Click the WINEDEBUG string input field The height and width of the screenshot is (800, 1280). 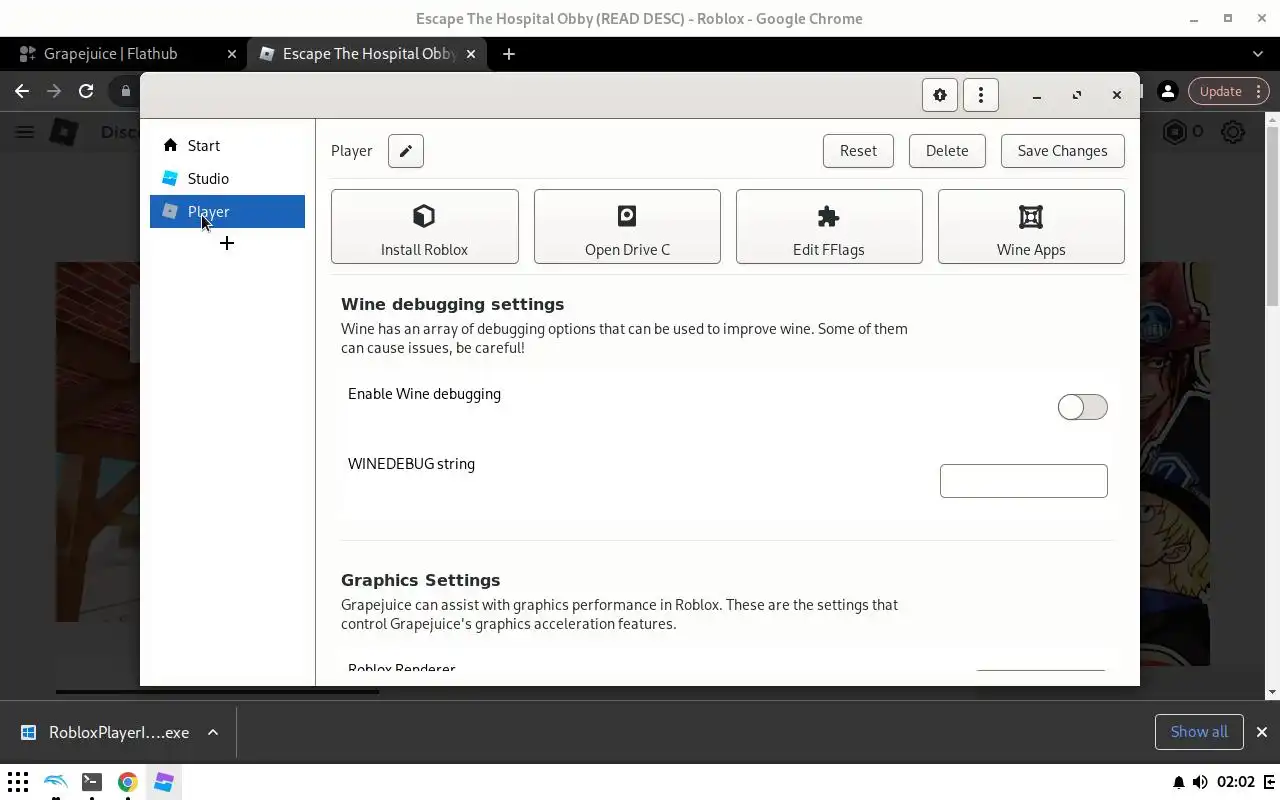[1023, 481]
